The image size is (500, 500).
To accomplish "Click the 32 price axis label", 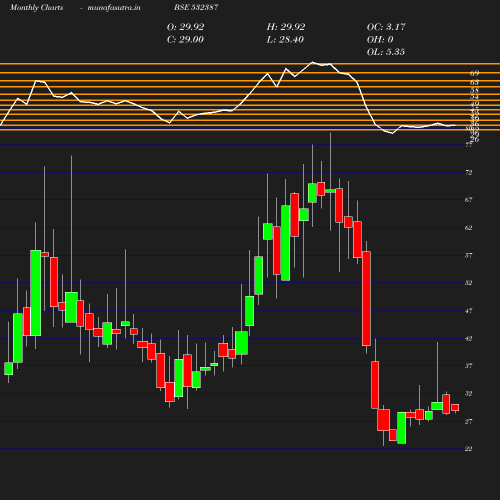I will click(x=469, y=393).
